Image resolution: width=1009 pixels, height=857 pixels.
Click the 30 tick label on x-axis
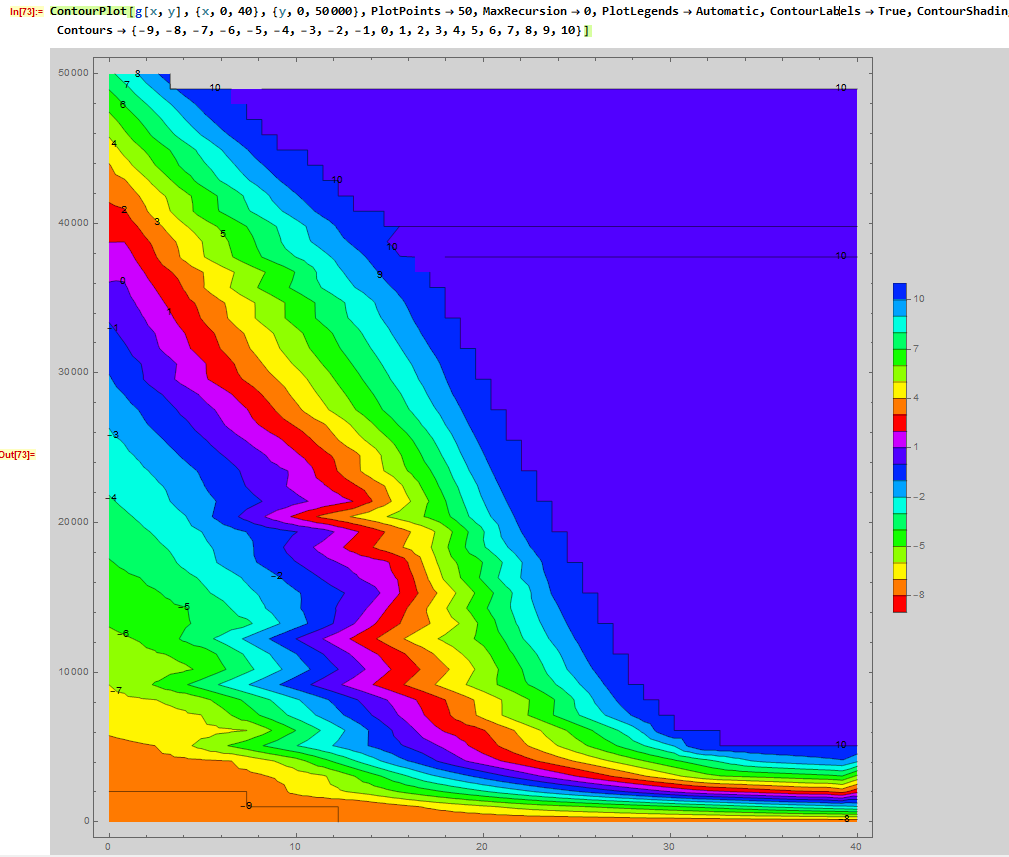[669, 846]
